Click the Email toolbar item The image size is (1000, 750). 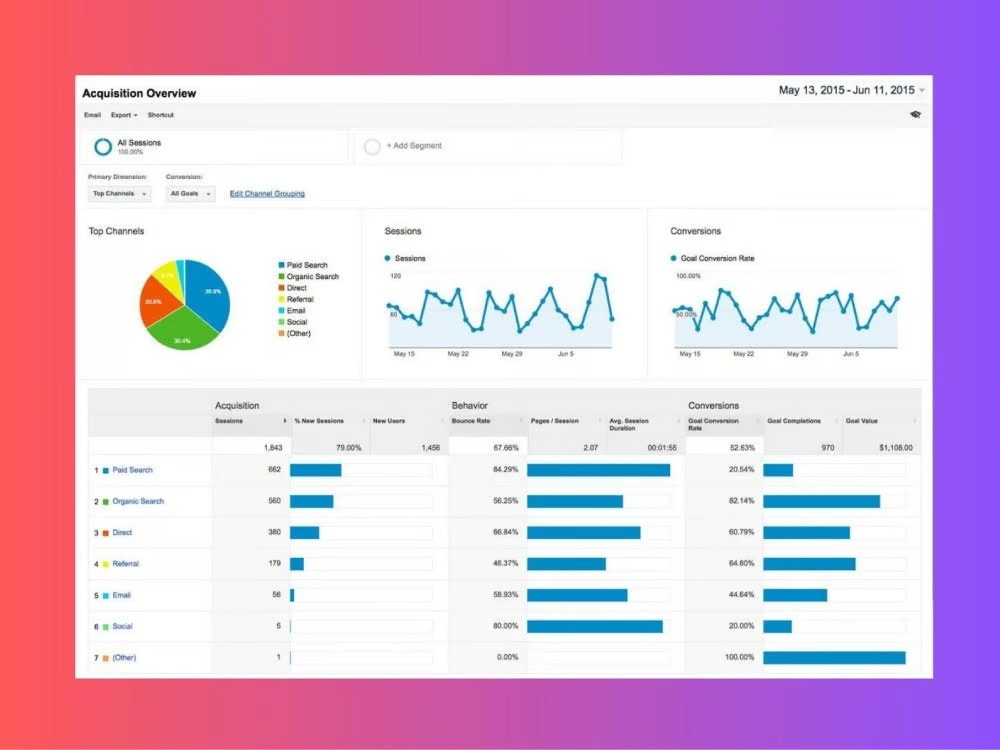point(92,115)
